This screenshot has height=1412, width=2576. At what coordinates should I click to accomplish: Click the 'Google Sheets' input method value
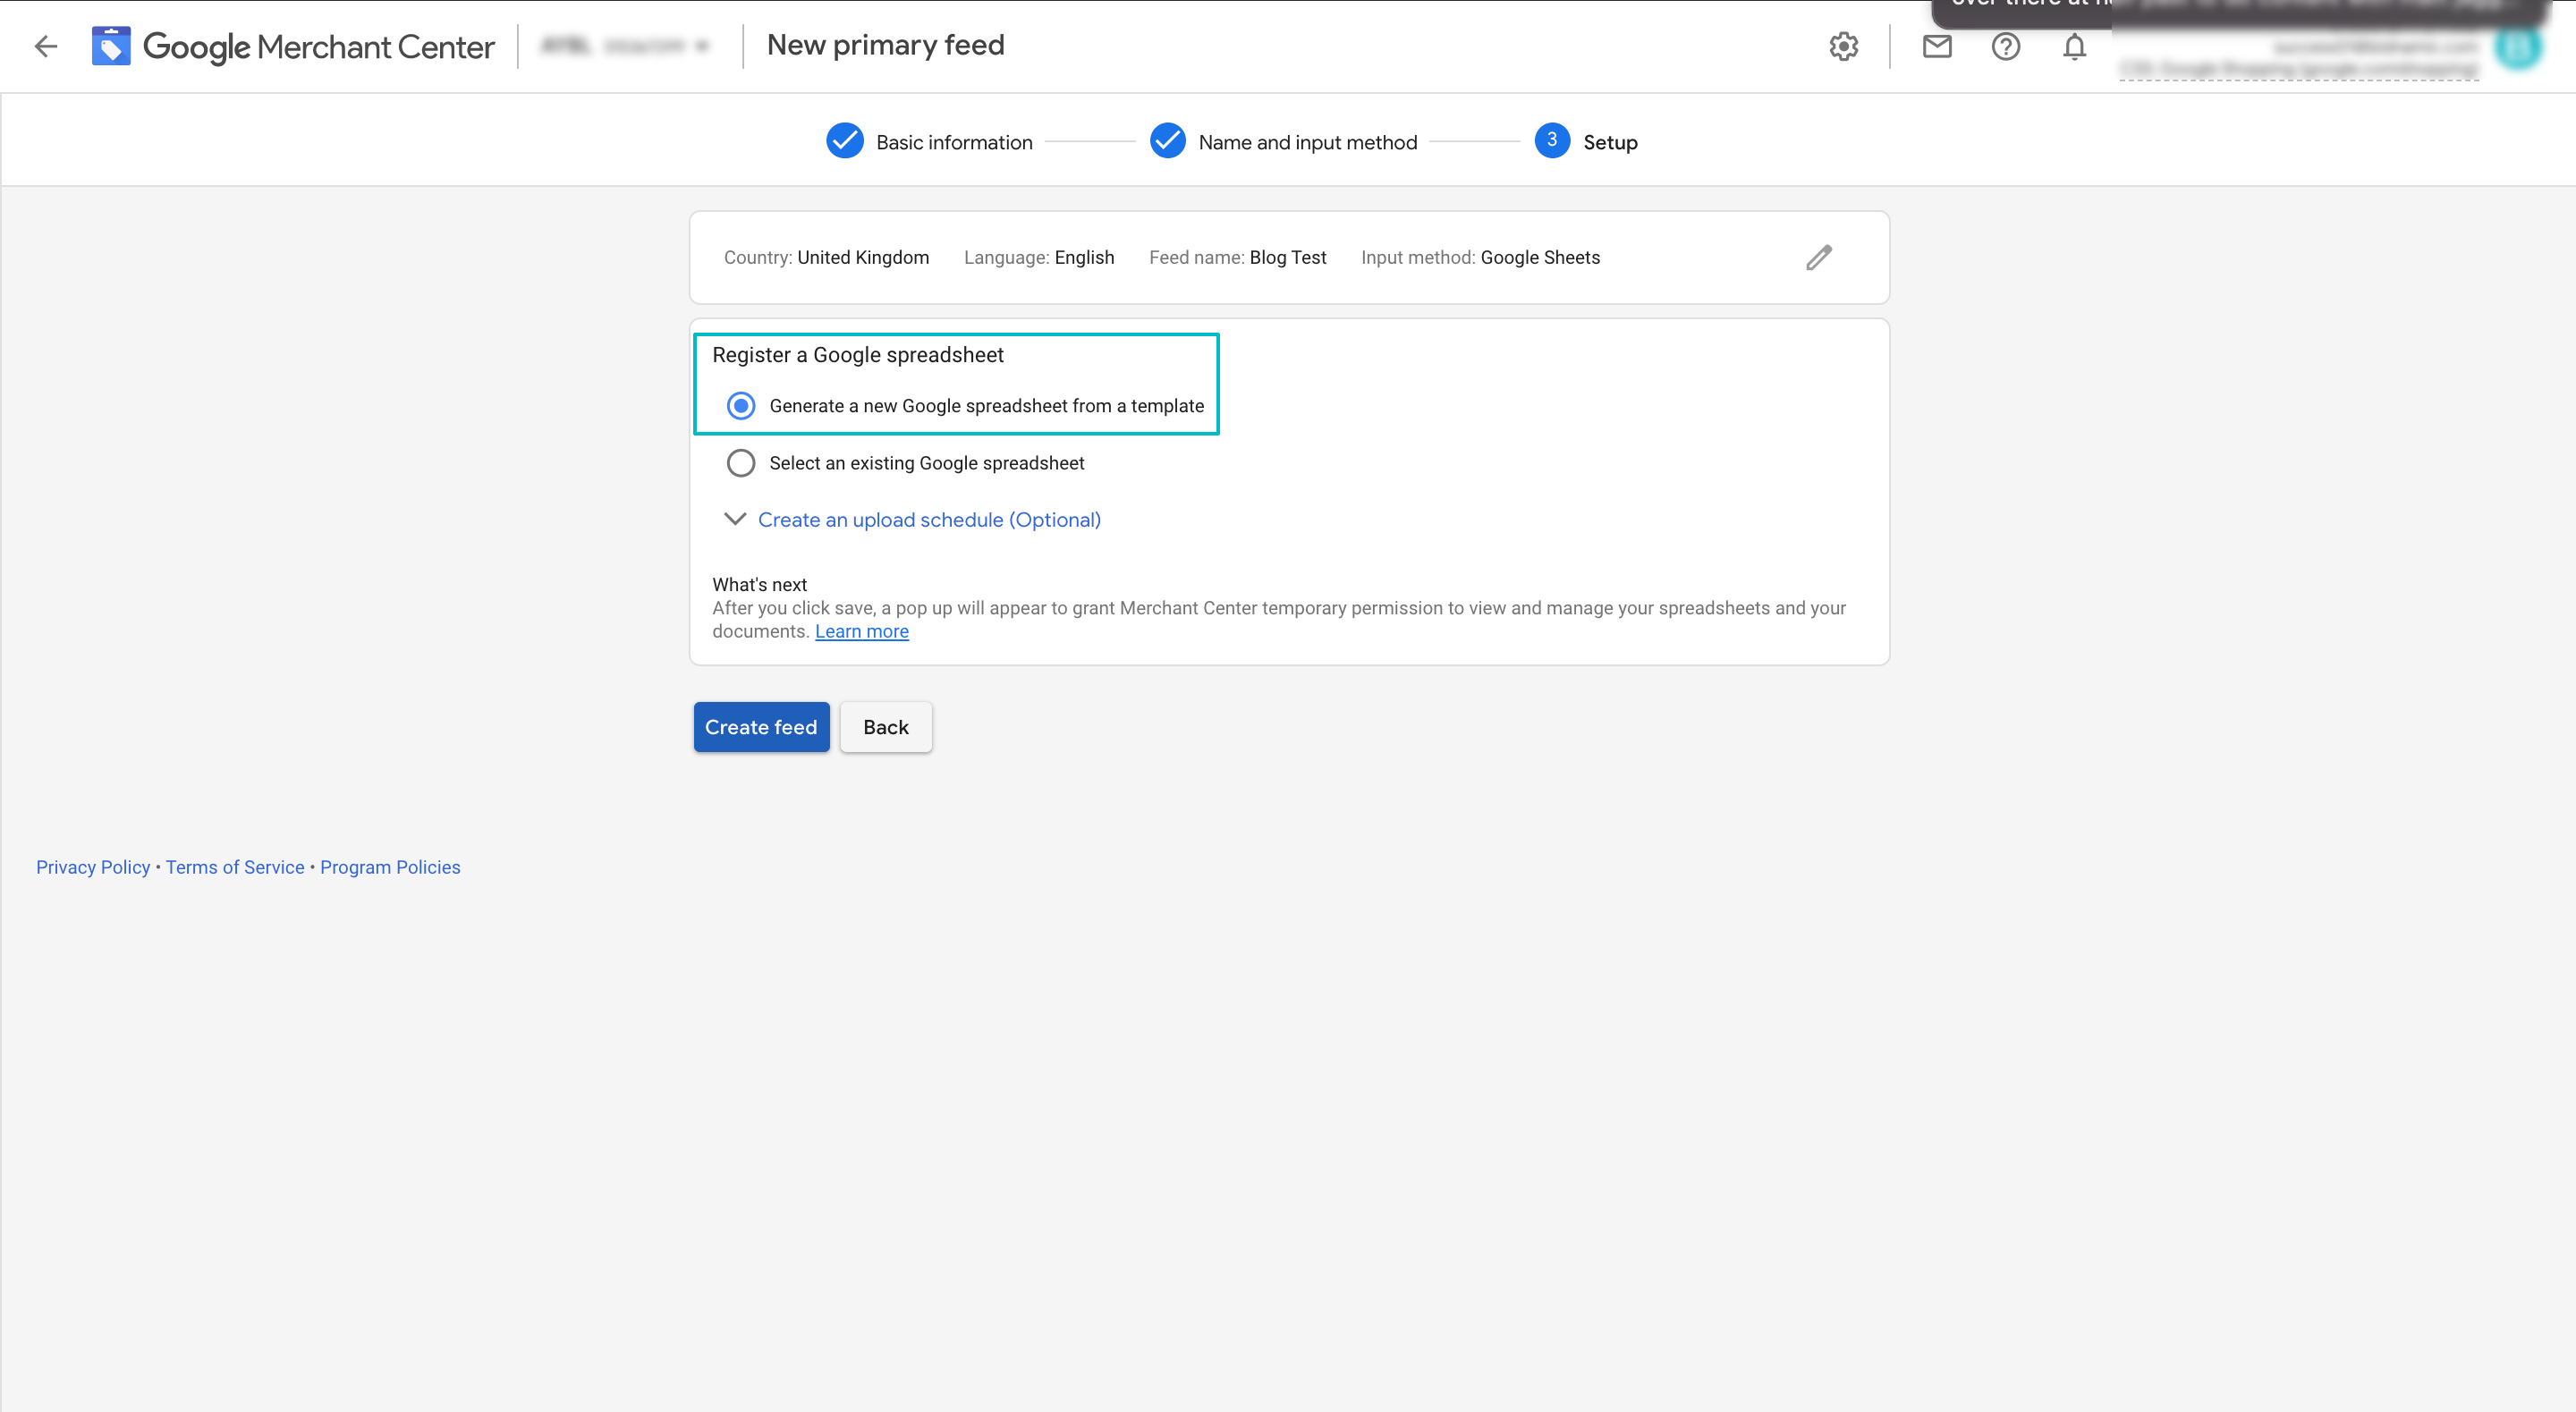(1540, 257)
